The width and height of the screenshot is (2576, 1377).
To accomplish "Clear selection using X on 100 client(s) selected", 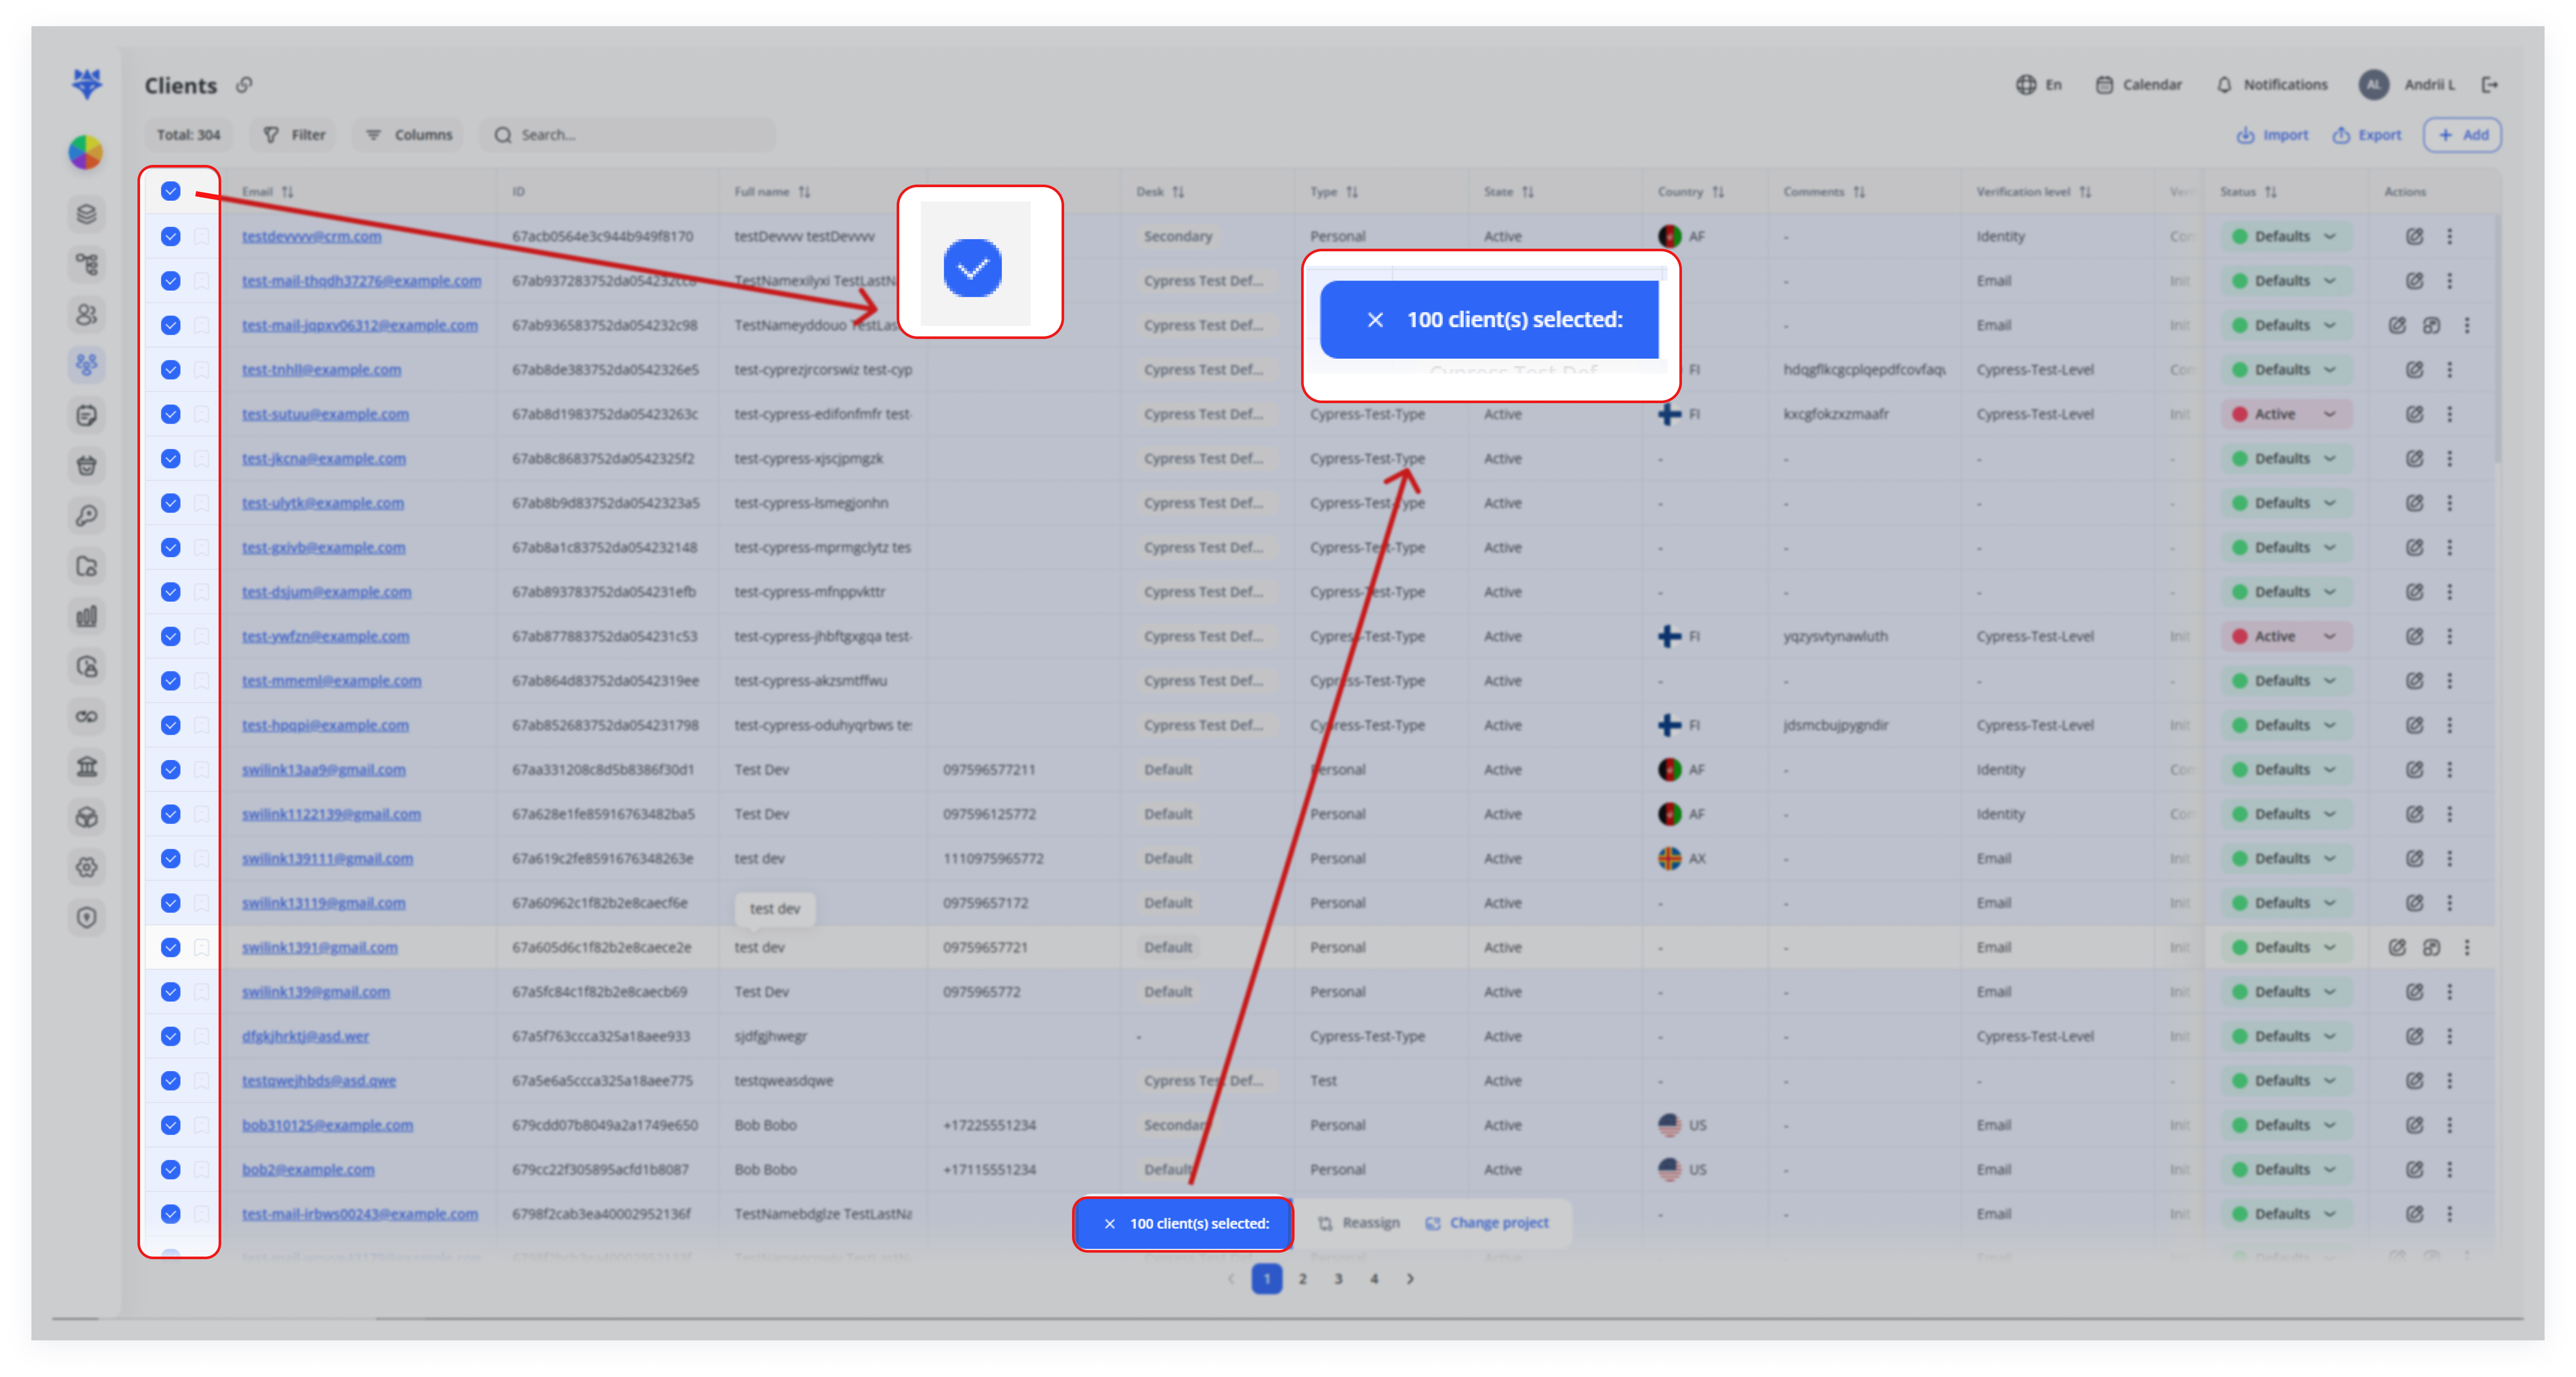I will [x=1109, y=1223].
